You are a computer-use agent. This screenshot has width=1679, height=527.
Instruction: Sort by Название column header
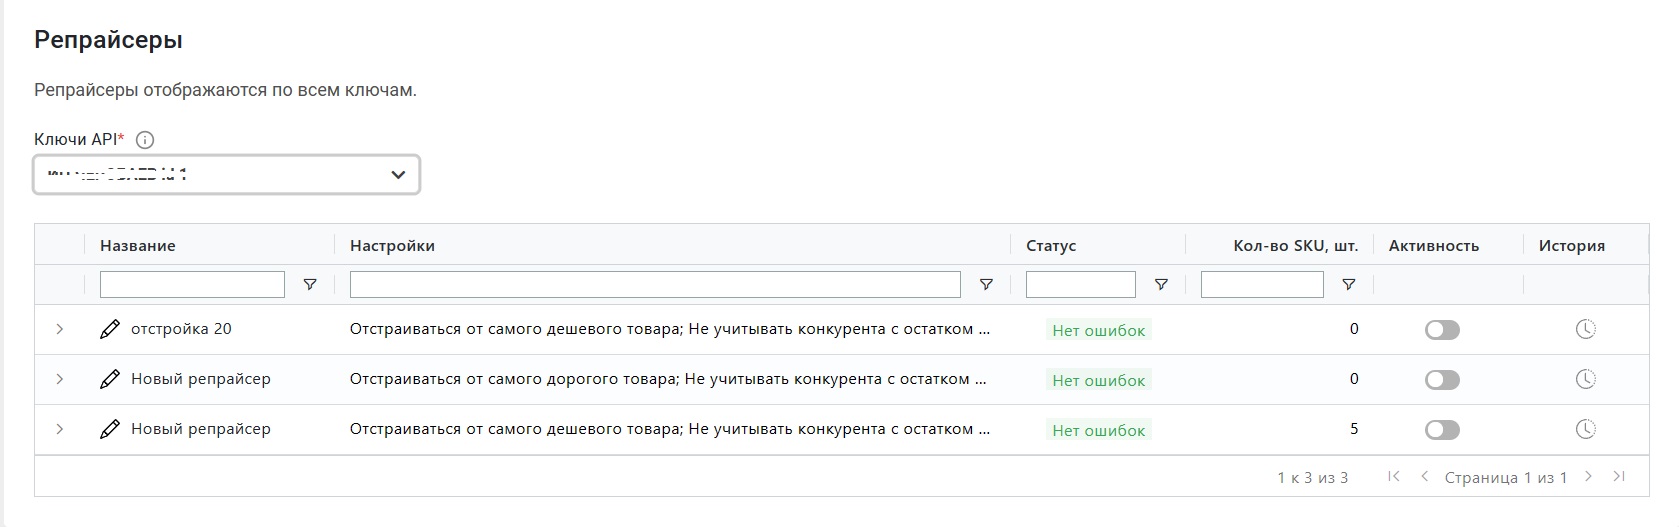tap(138, 246)
